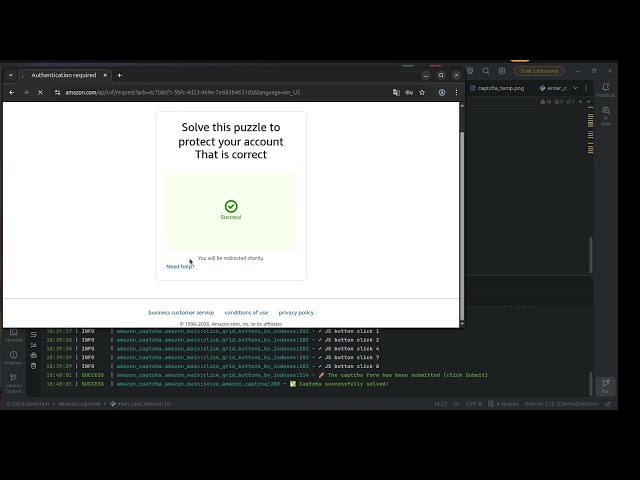Click the browser forward arrow
The height and width of the screenshot is (480, 640).
[26, 93]
